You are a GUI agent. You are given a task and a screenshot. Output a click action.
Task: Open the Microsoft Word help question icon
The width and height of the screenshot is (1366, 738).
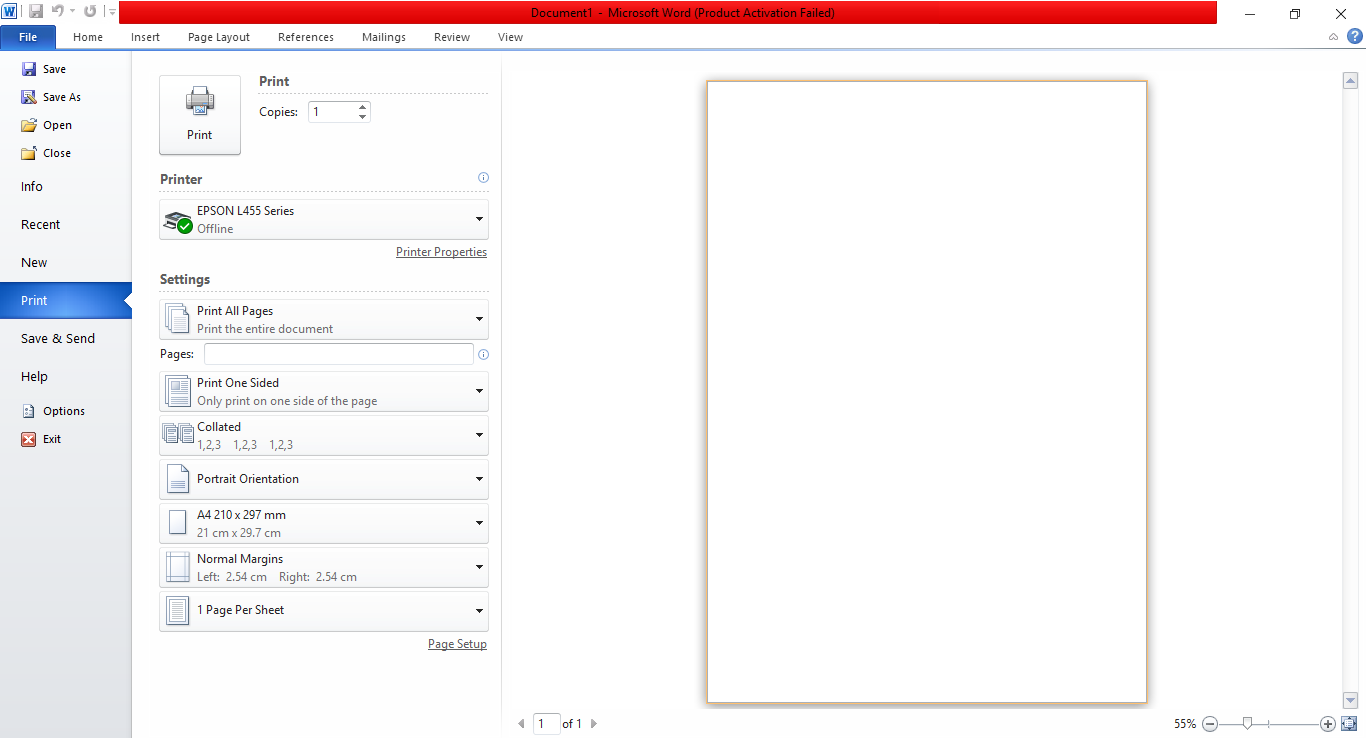(x=1355, y=36)
